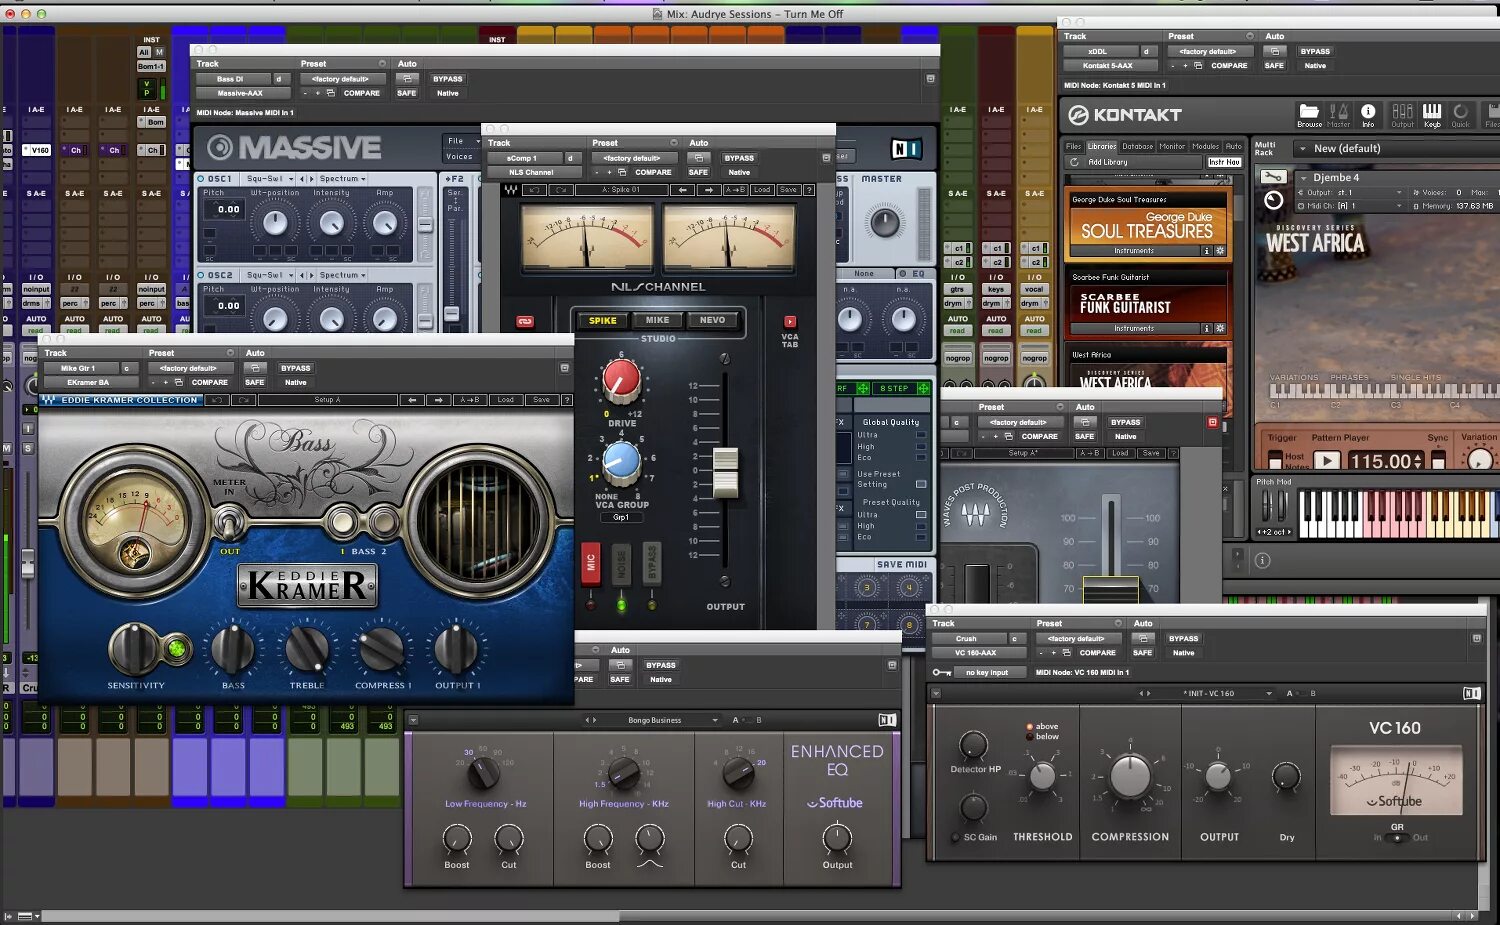Click the Instr Nav button in Kontakt
Screen dimensions: 1500x925
pos(1224,162)
